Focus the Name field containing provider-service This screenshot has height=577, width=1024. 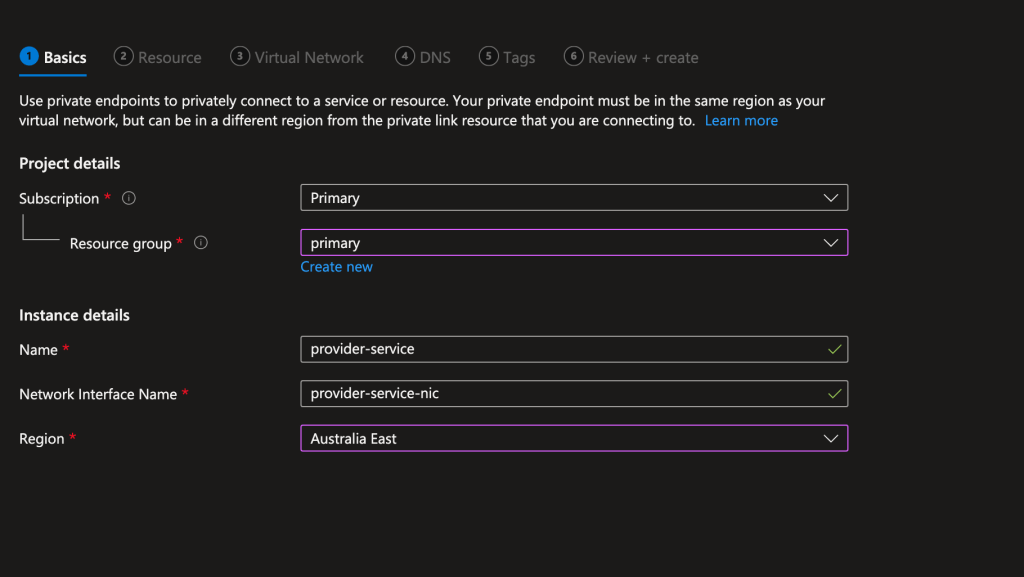[560, 349]
